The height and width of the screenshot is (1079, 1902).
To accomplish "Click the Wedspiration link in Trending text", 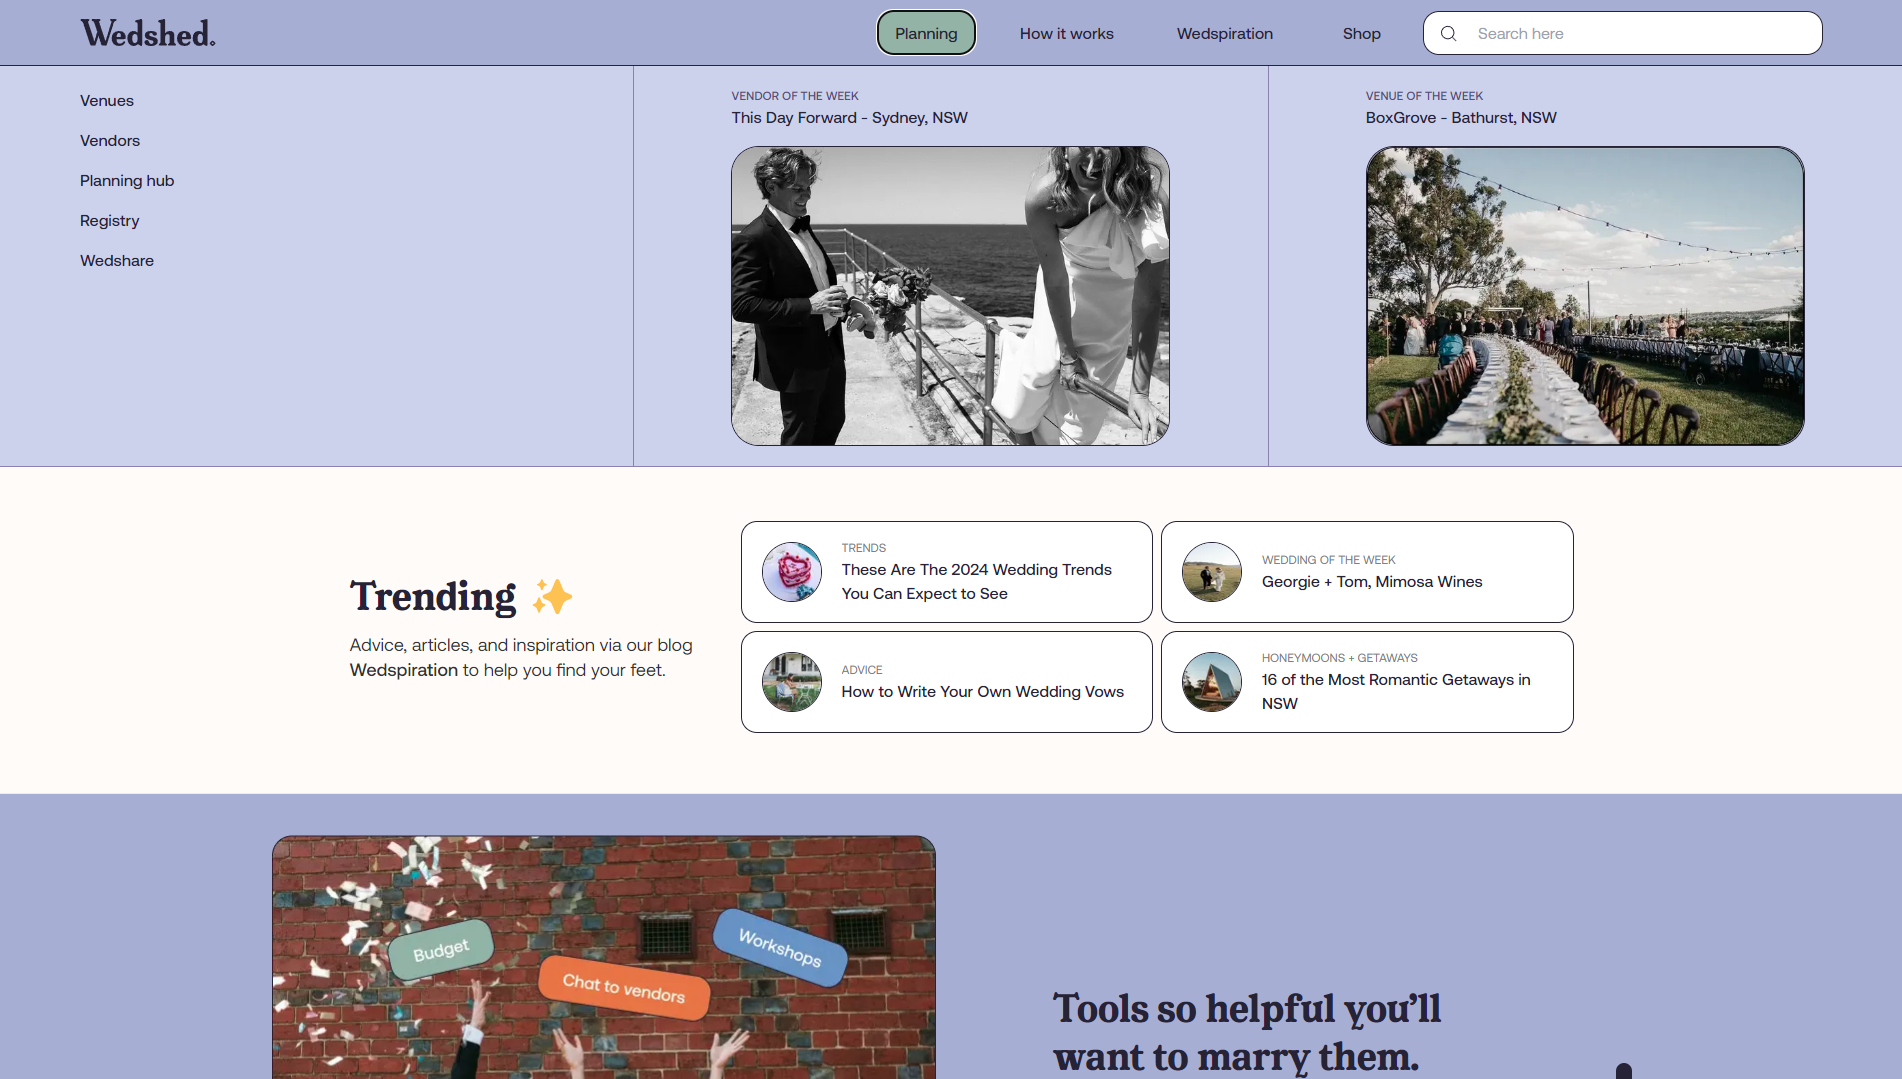I will (x=404, y=670).
